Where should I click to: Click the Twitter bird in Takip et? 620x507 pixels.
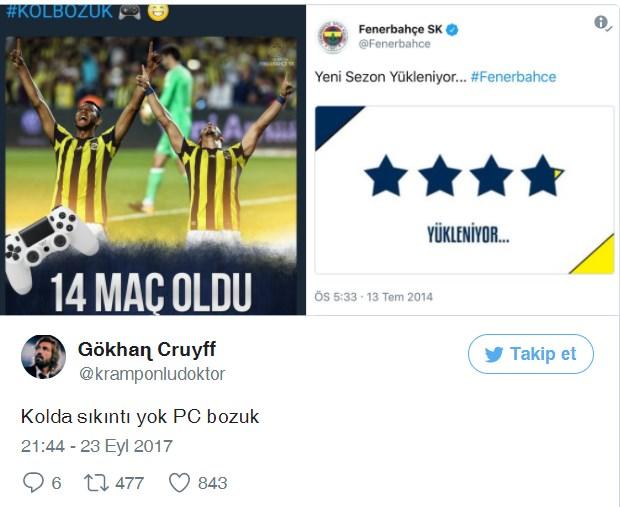pyautogui.click(x=494, y=354)
